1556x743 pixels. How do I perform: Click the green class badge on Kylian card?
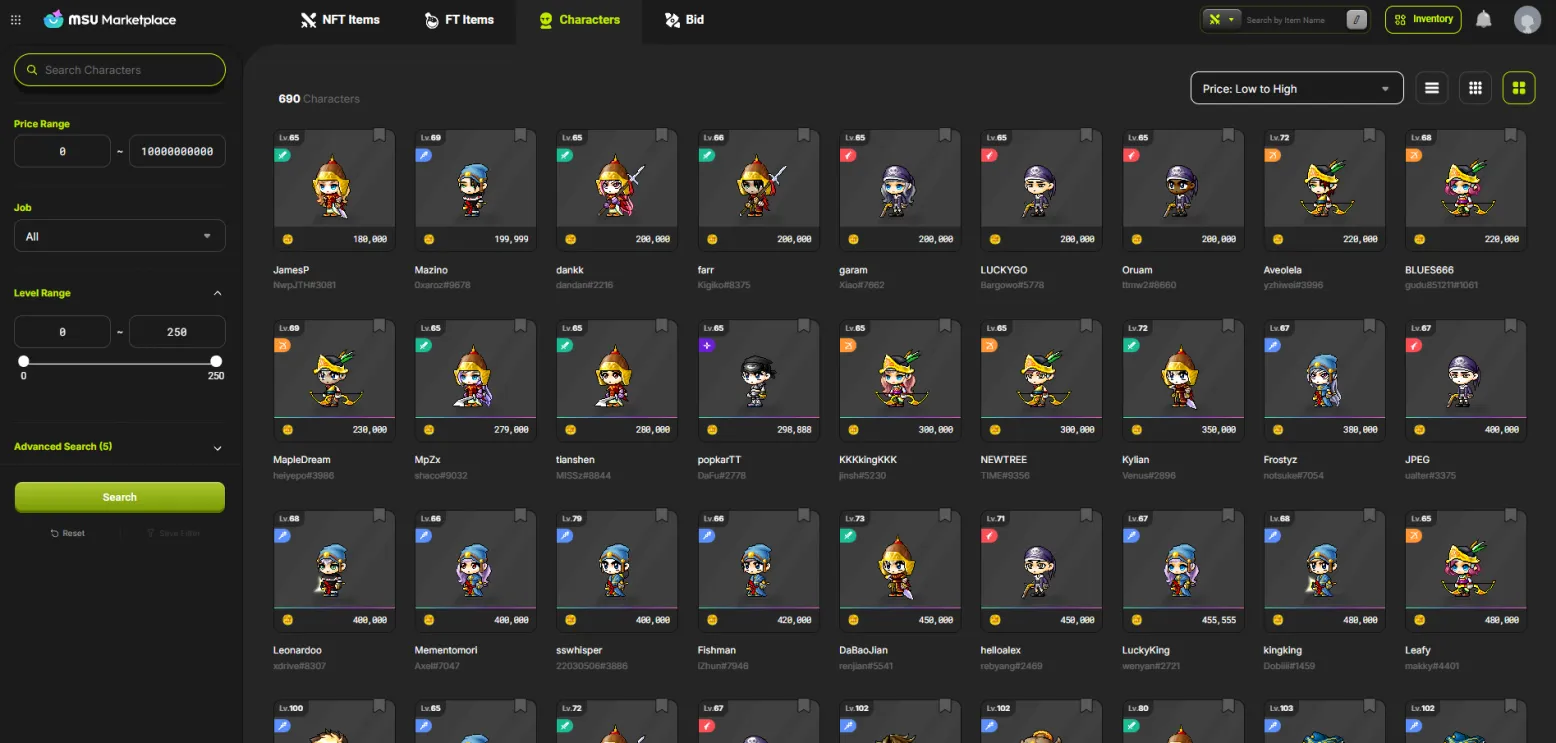pyautogui.click(x=1131, y=345)
